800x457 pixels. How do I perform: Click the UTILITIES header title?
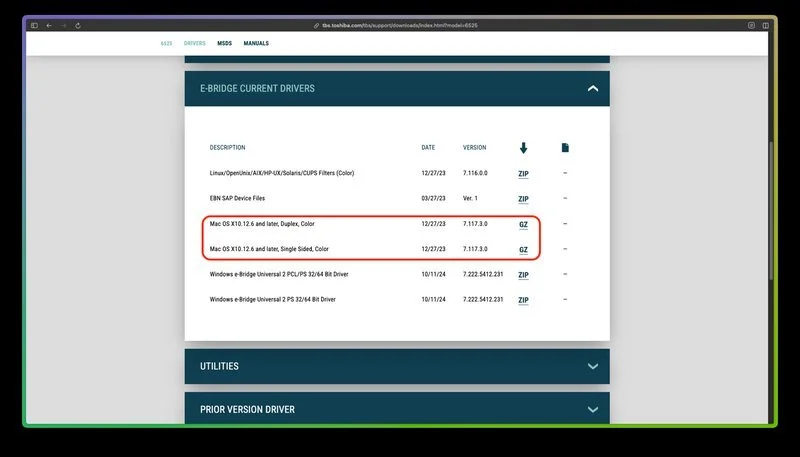point(219,366)
